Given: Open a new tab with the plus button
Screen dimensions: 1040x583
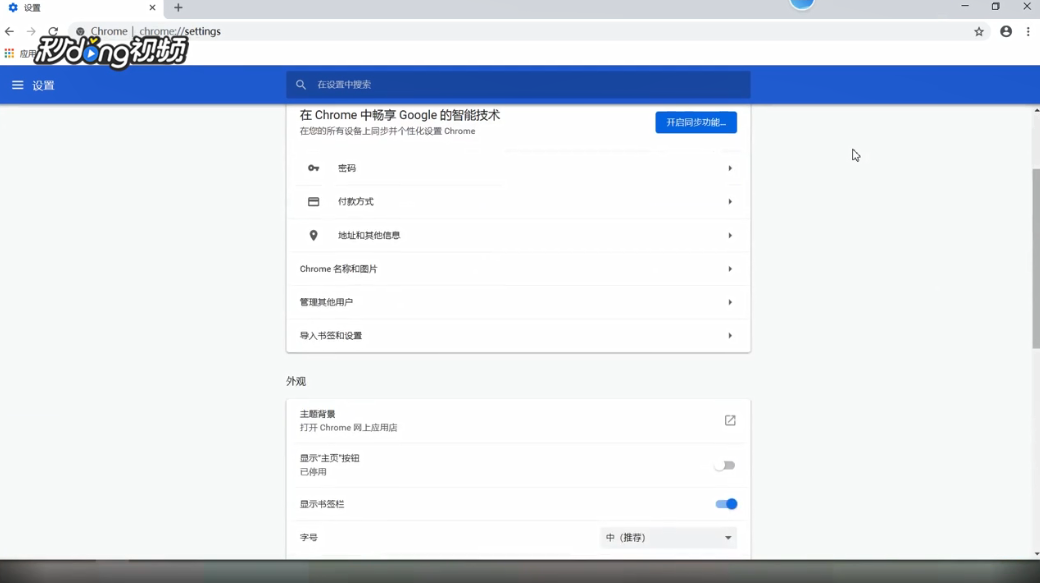Looking at the screenshot, I should pyautogui.click(x=178, y=8).
